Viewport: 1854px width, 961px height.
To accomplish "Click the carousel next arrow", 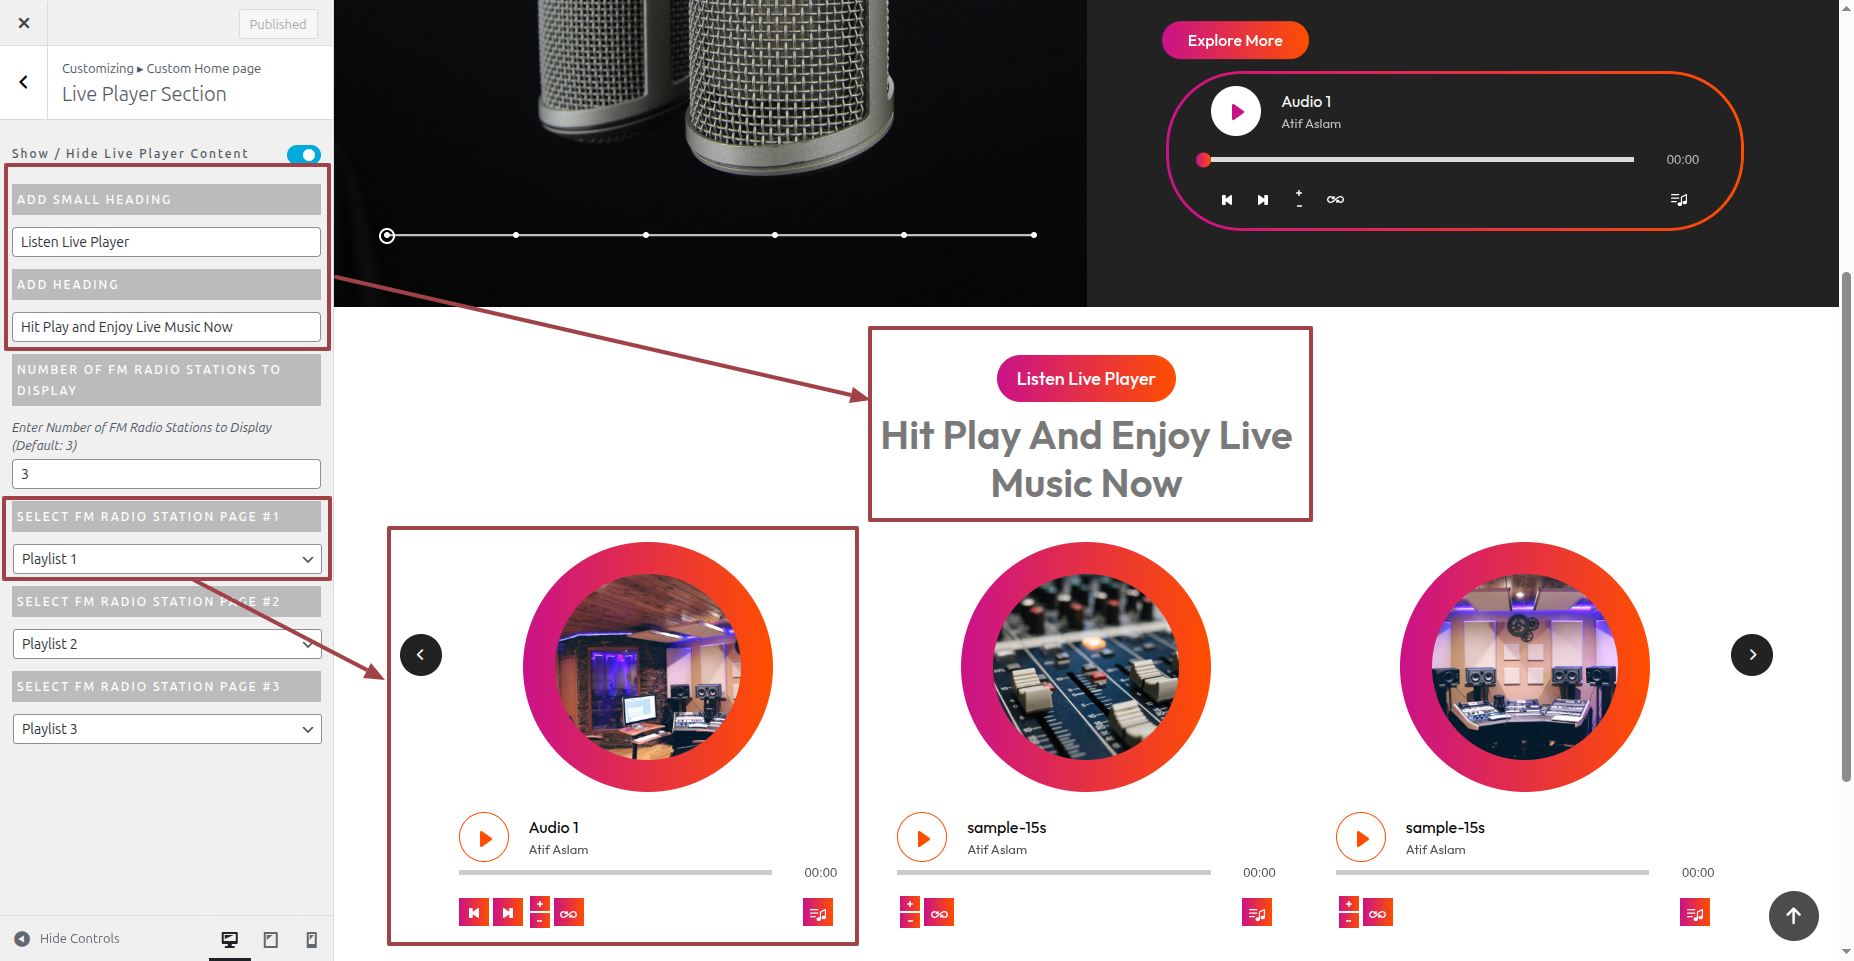I will pos(1752,655).
